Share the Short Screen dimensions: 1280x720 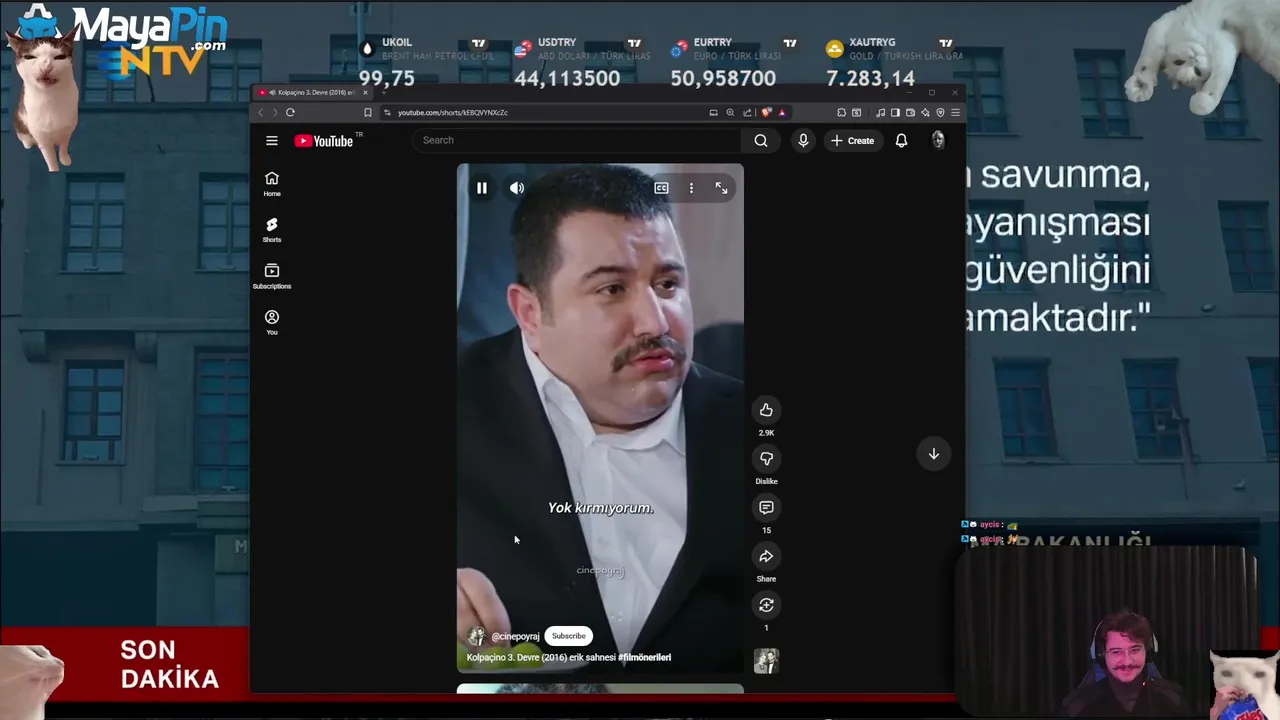tap(766, 556)
